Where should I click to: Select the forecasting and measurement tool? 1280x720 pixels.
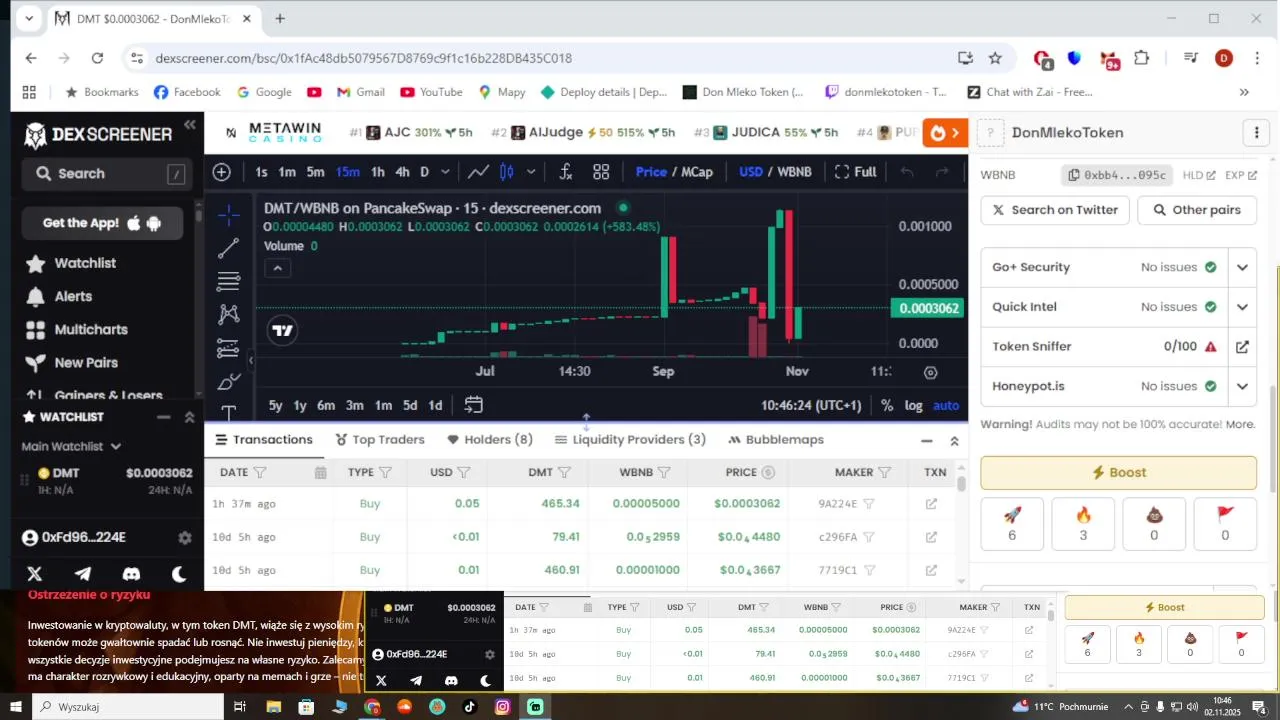click(229, 348)
